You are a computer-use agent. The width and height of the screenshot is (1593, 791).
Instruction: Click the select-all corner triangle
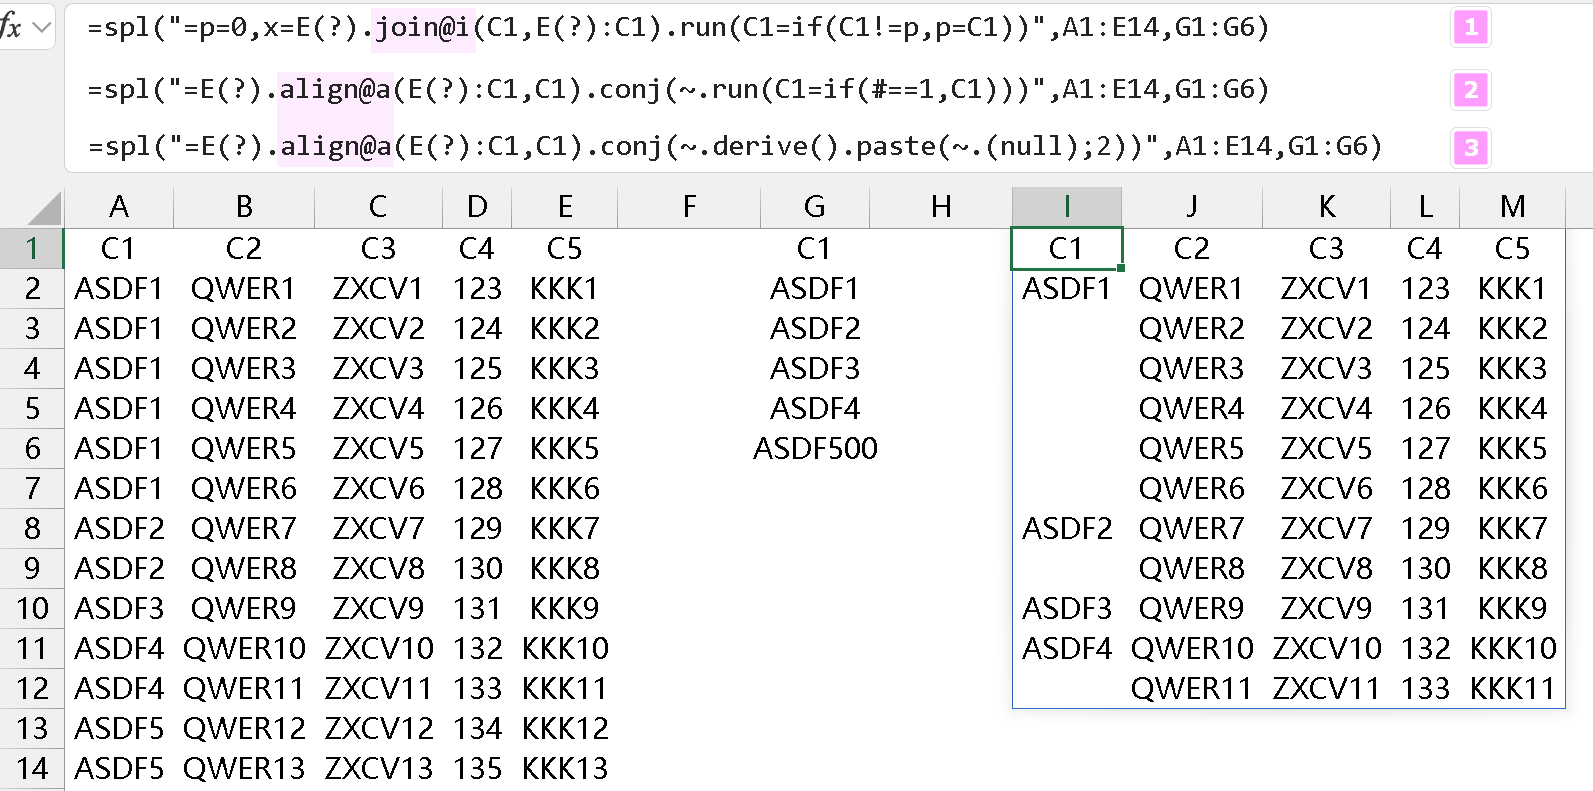[x=45, y=208]
